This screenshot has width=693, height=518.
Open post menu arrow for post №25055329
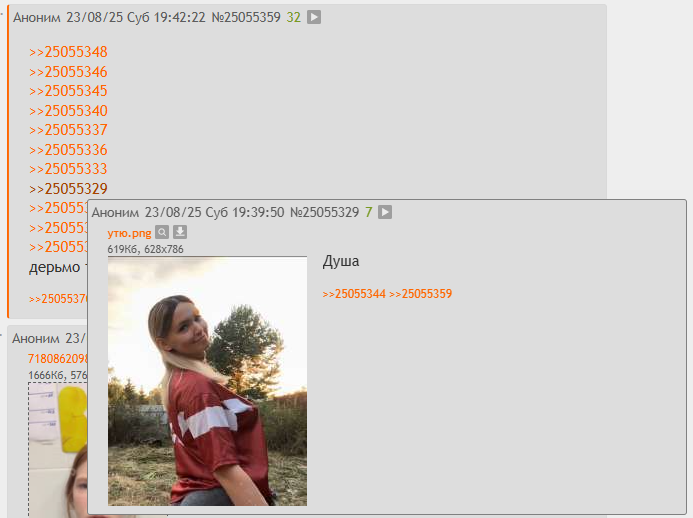[385, 212]
